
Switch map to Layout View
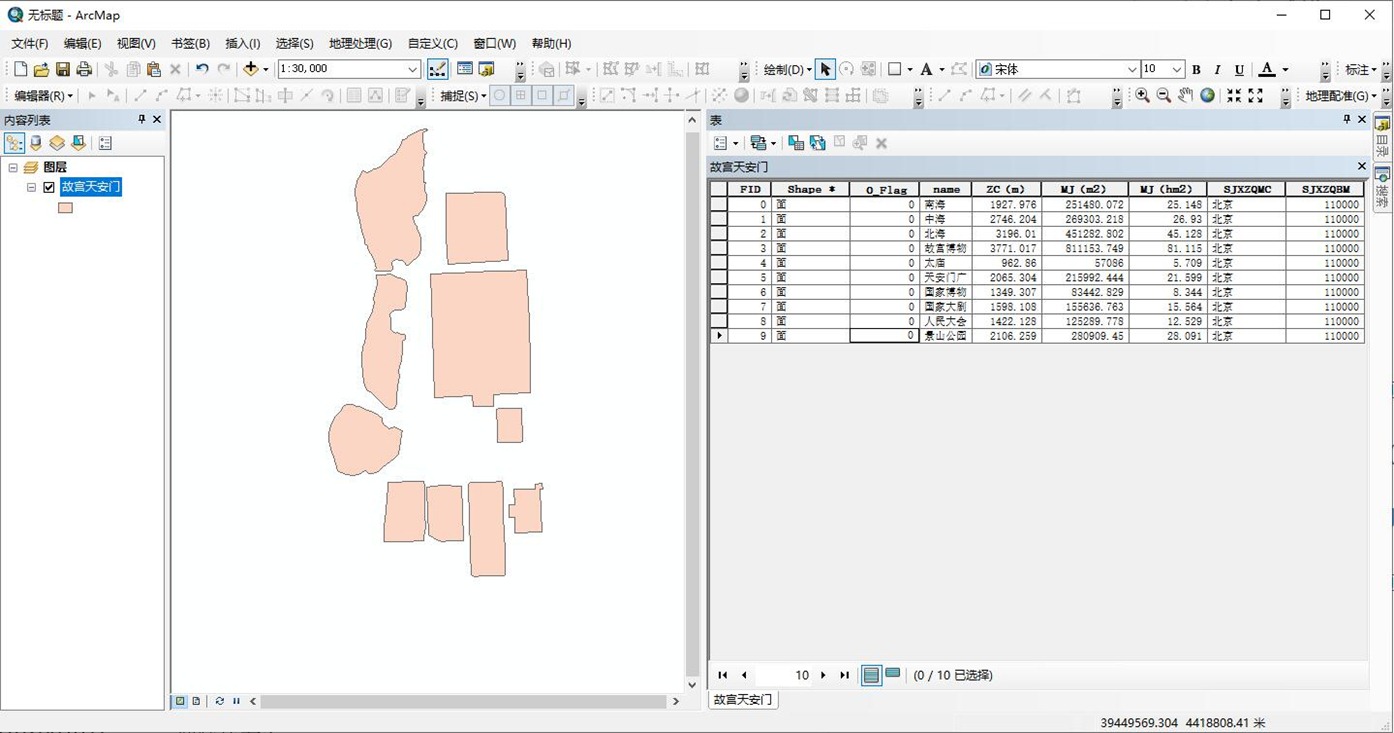coord(196,701)
